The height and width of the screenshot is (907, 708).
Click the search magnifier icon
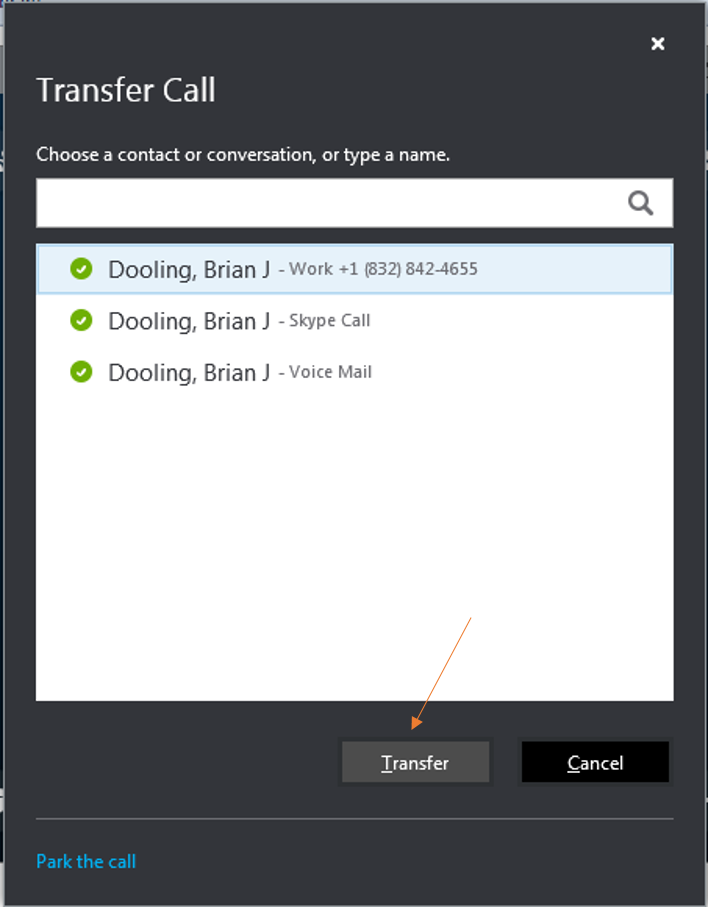(640, 204)
